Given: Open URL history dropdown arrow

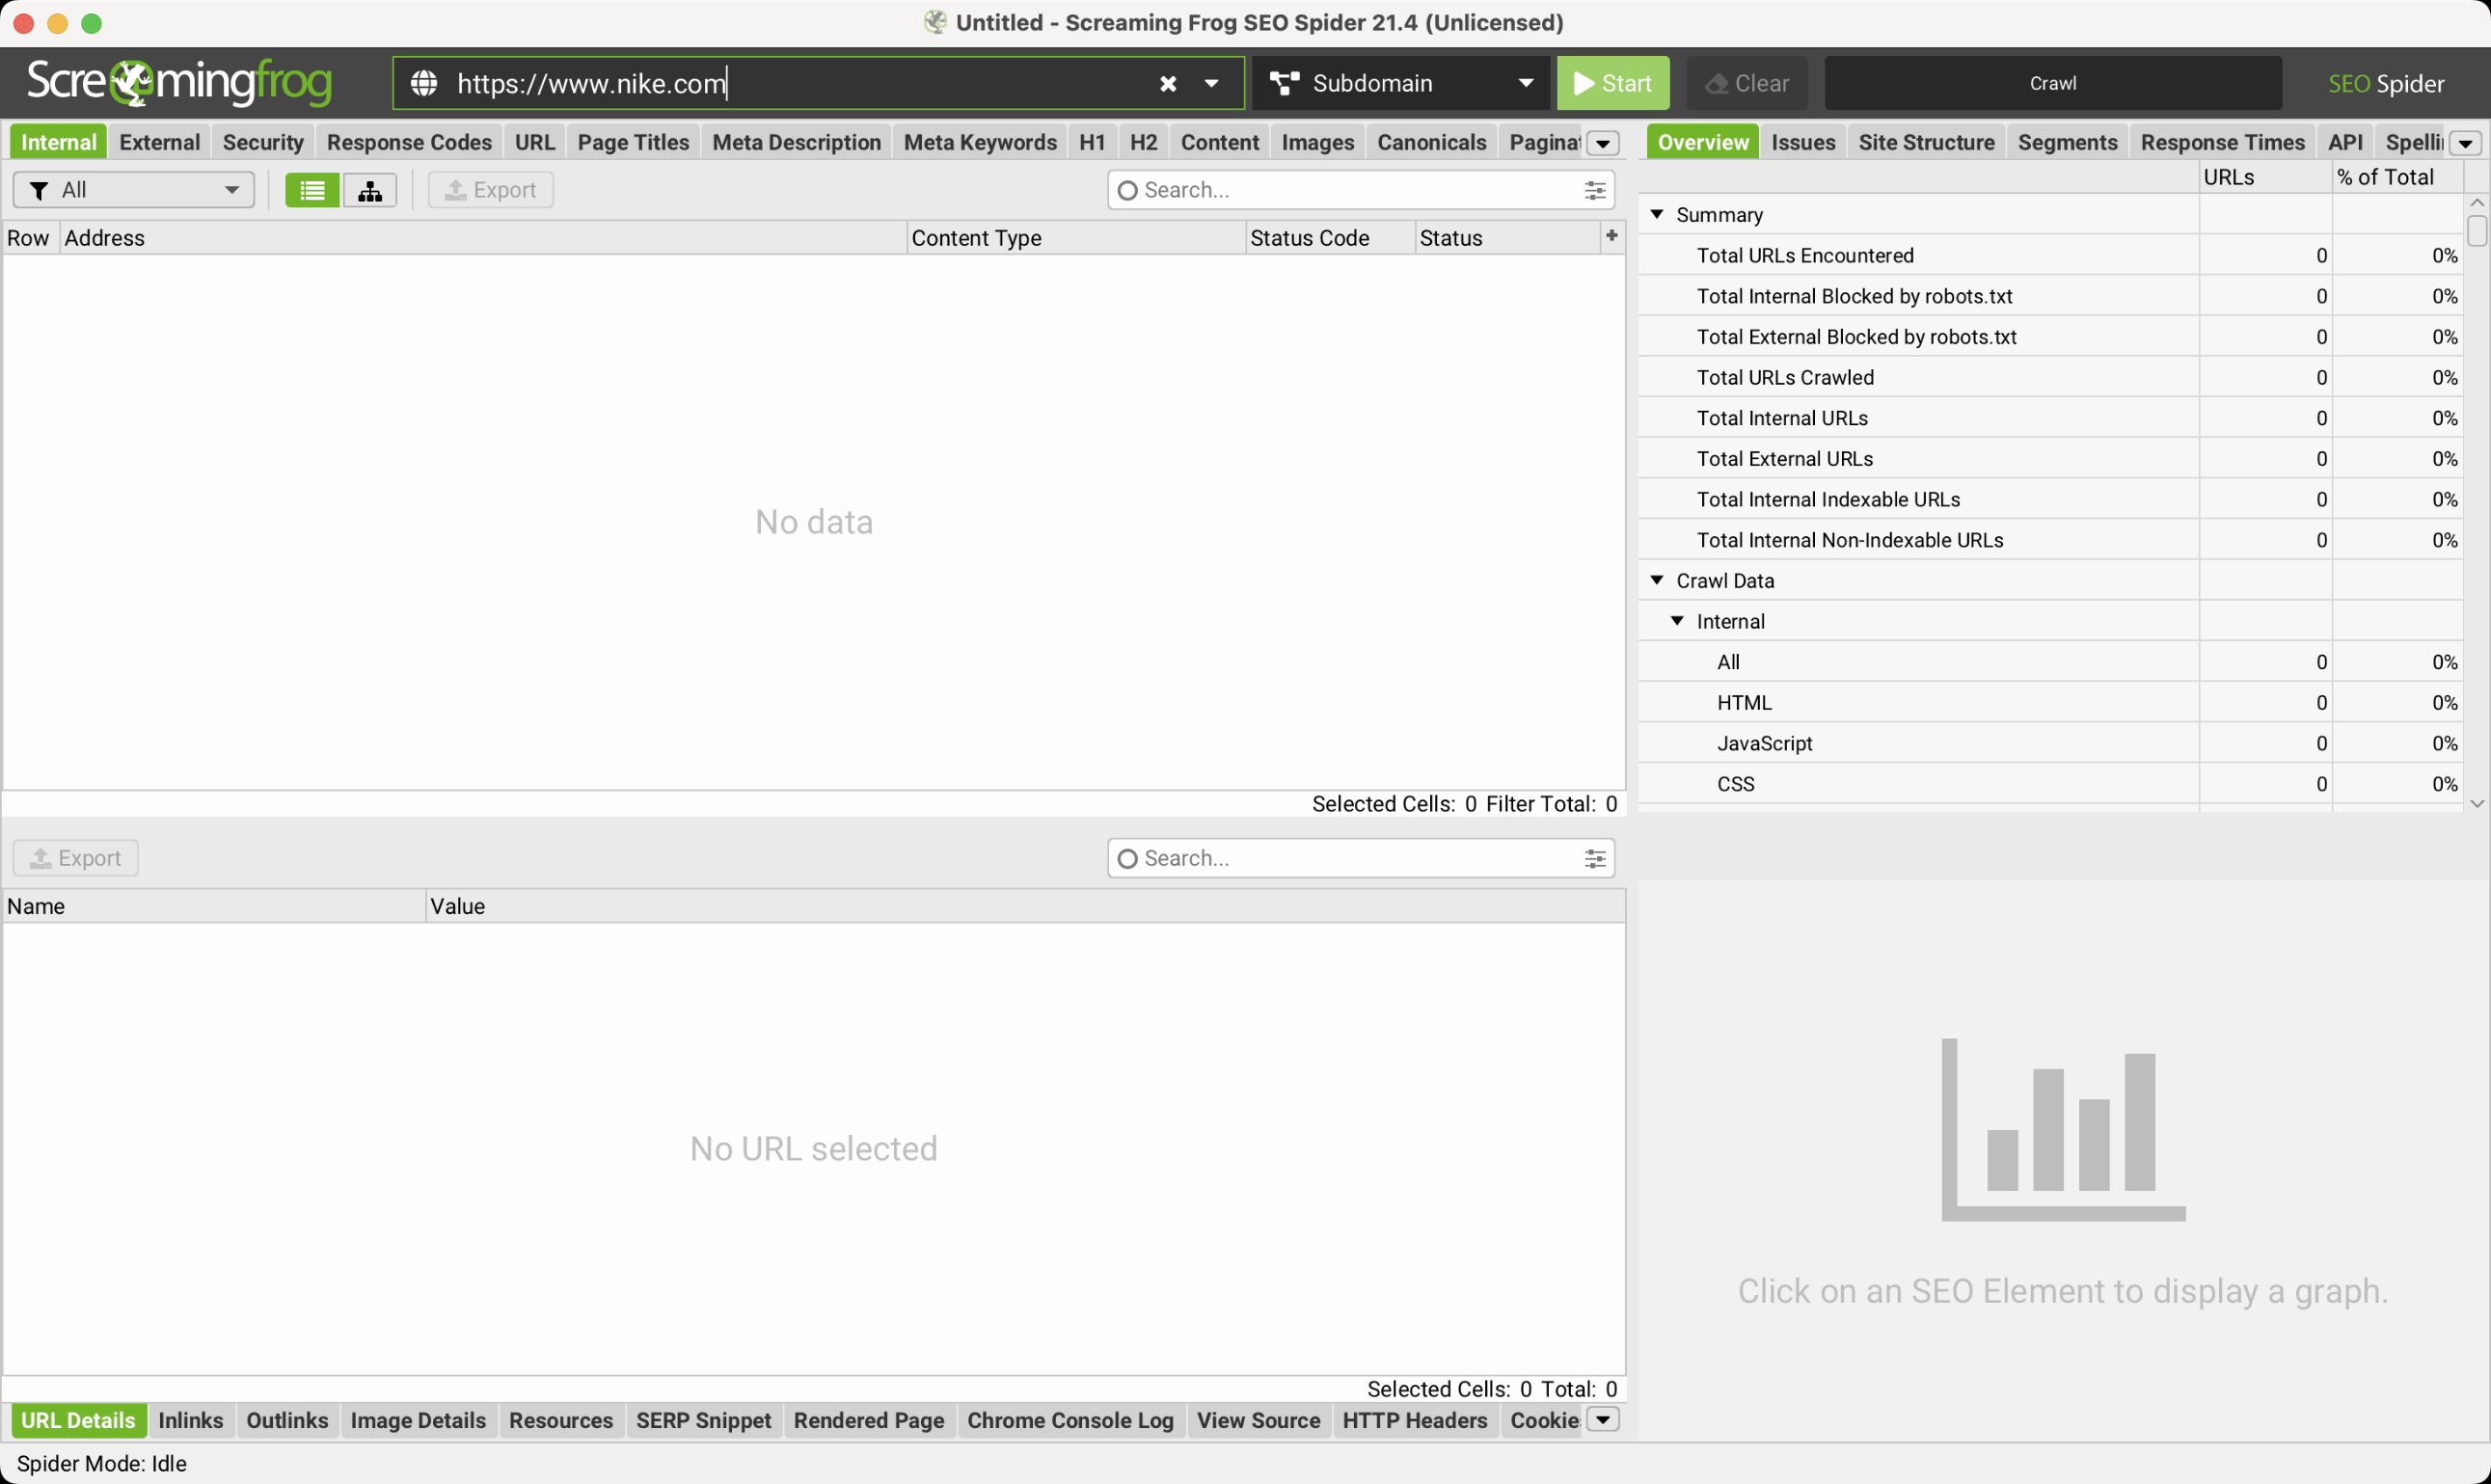Looking at the screenshot, I should click(x=1211, y=84).
